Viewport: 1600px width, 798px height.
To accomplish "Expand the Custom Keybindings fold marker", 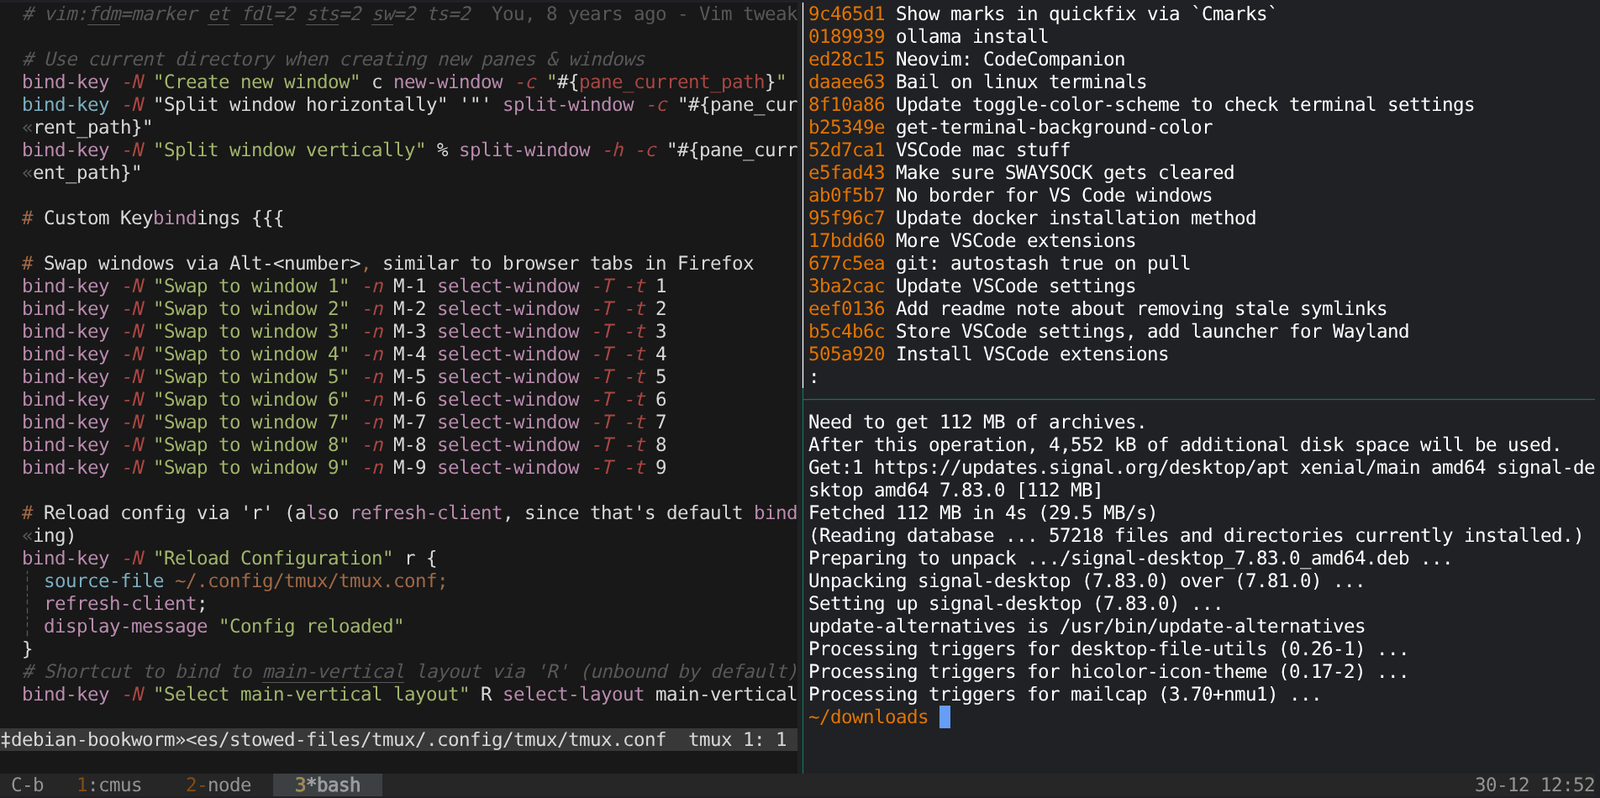I will [268, 218].
